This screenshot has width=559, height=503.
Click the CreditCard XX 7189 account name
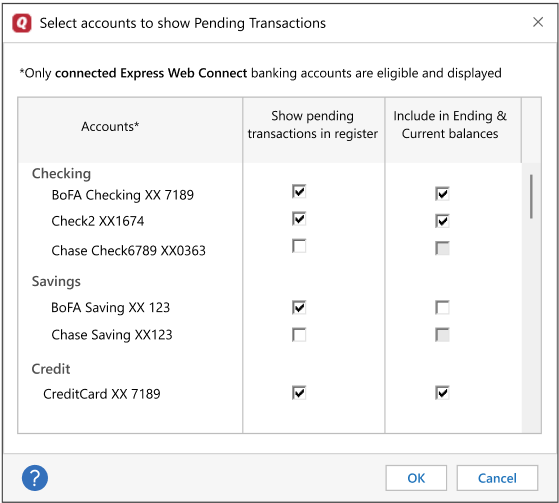102,394
